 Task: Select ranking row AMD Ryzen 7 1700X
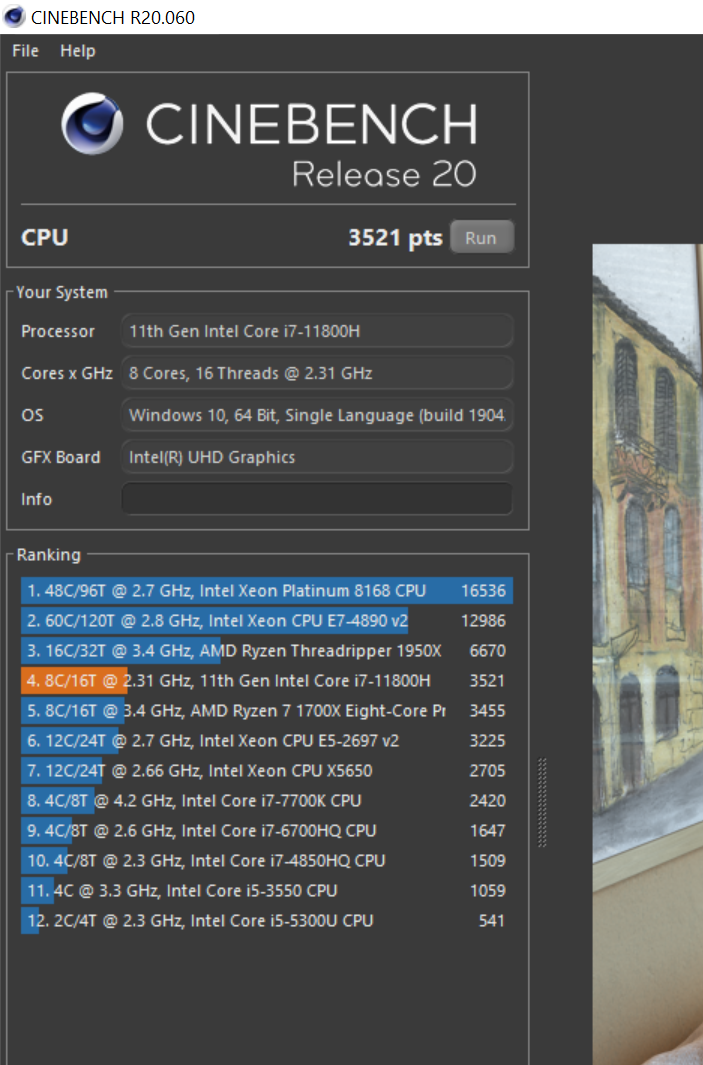click(x=267, y=710)
